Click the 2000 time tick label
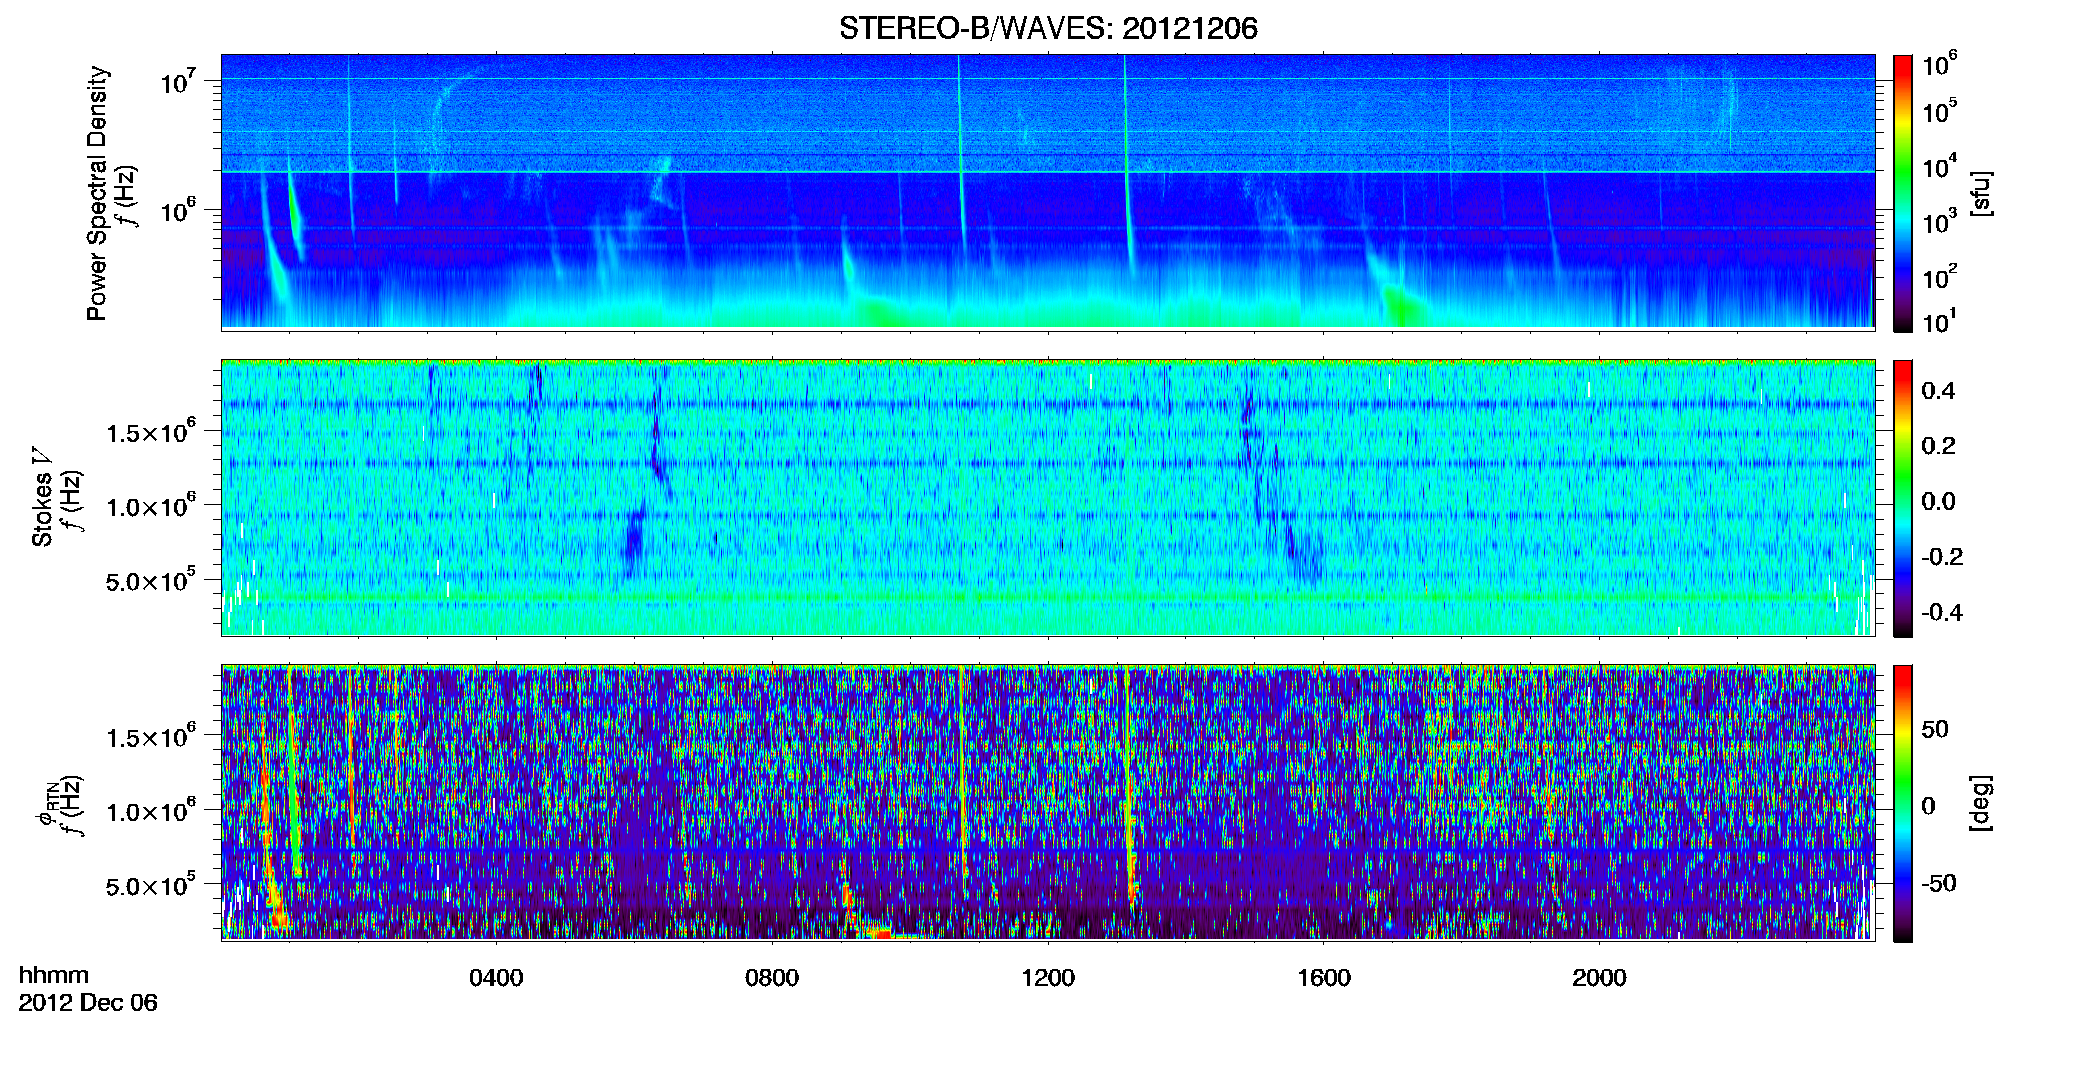 click(1599, 977)
